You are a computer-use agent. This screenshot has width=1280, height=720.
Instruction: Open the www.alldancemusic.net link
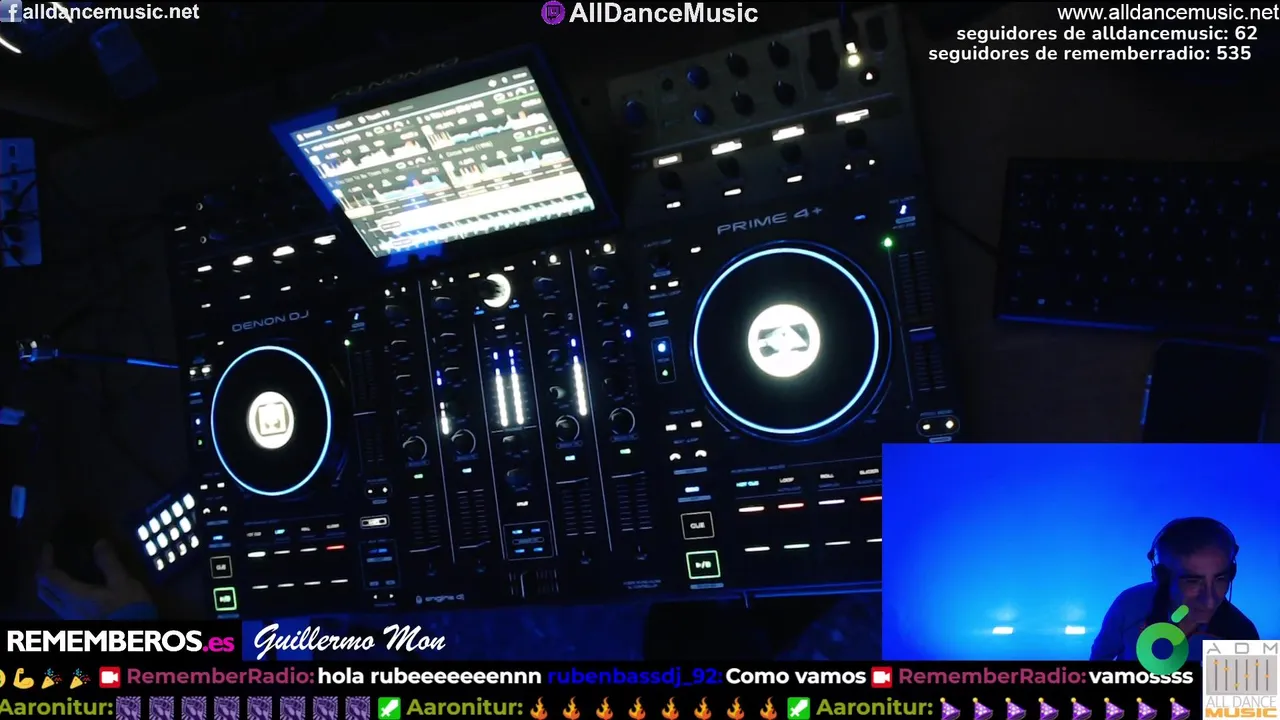tap(1168, 13)
